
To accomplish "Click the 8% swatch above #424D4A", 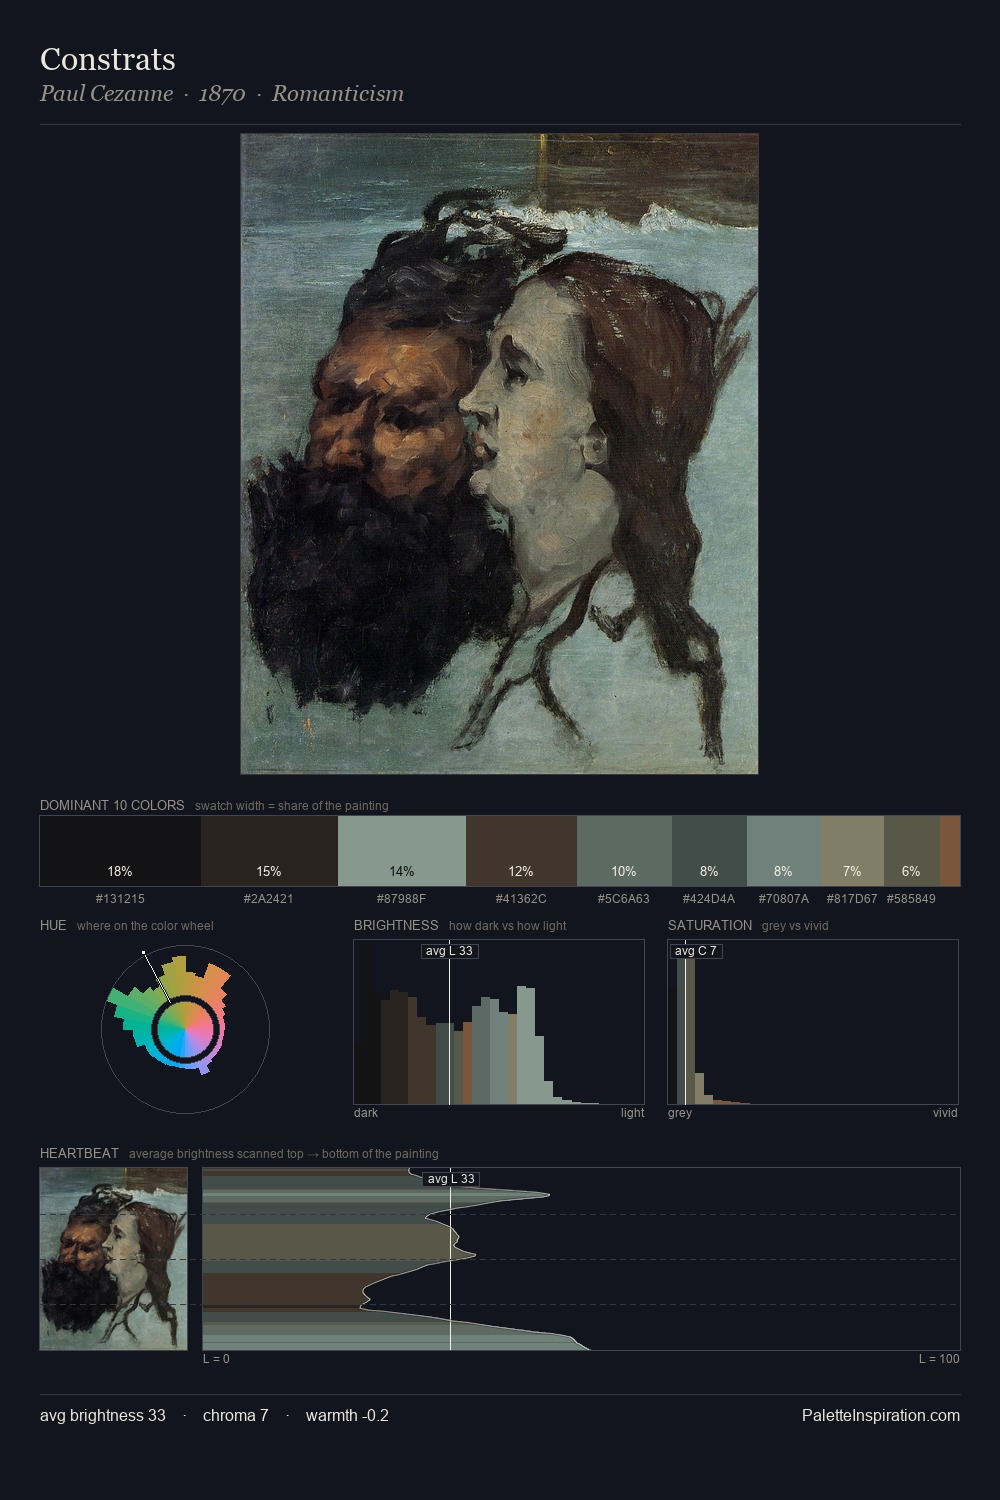I will (709, 851).
